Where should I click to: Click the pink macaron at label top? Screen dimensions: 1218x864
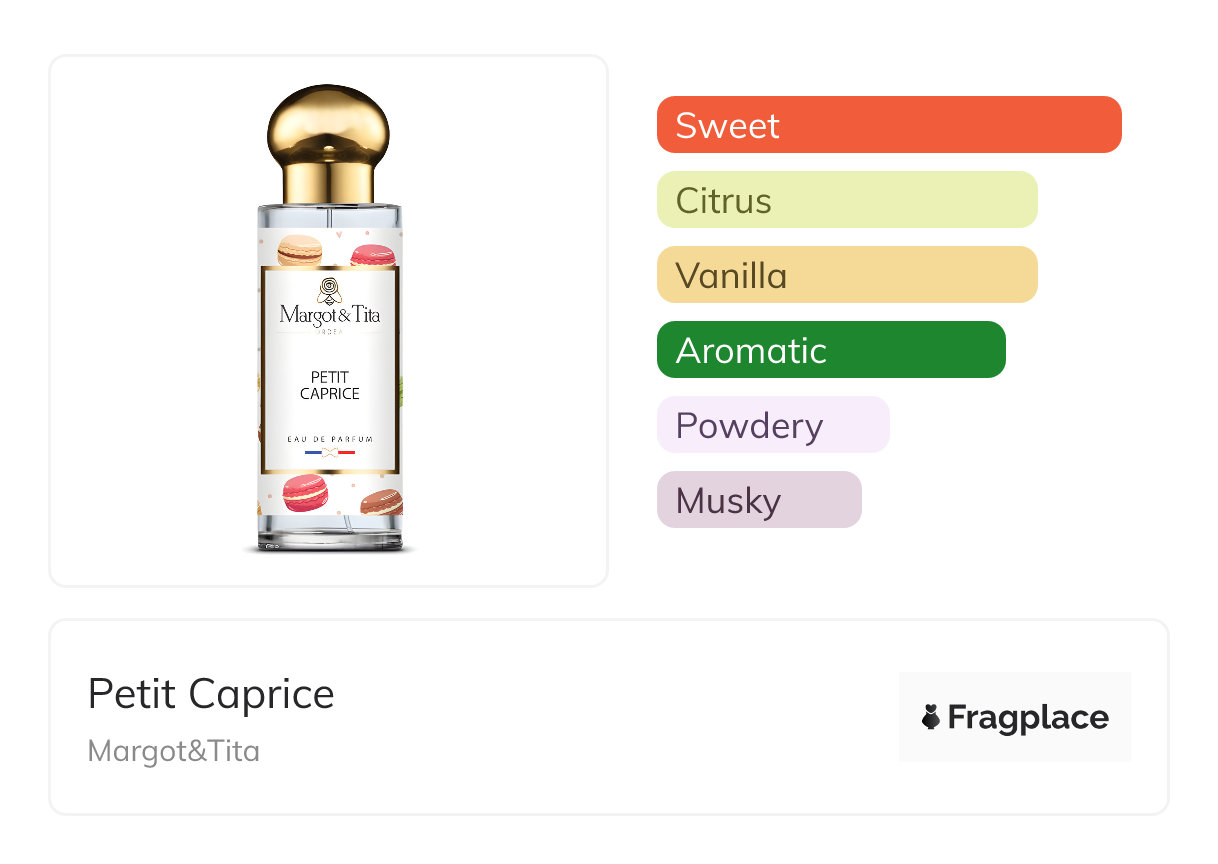pyautogui.click(x=372, y=256)
